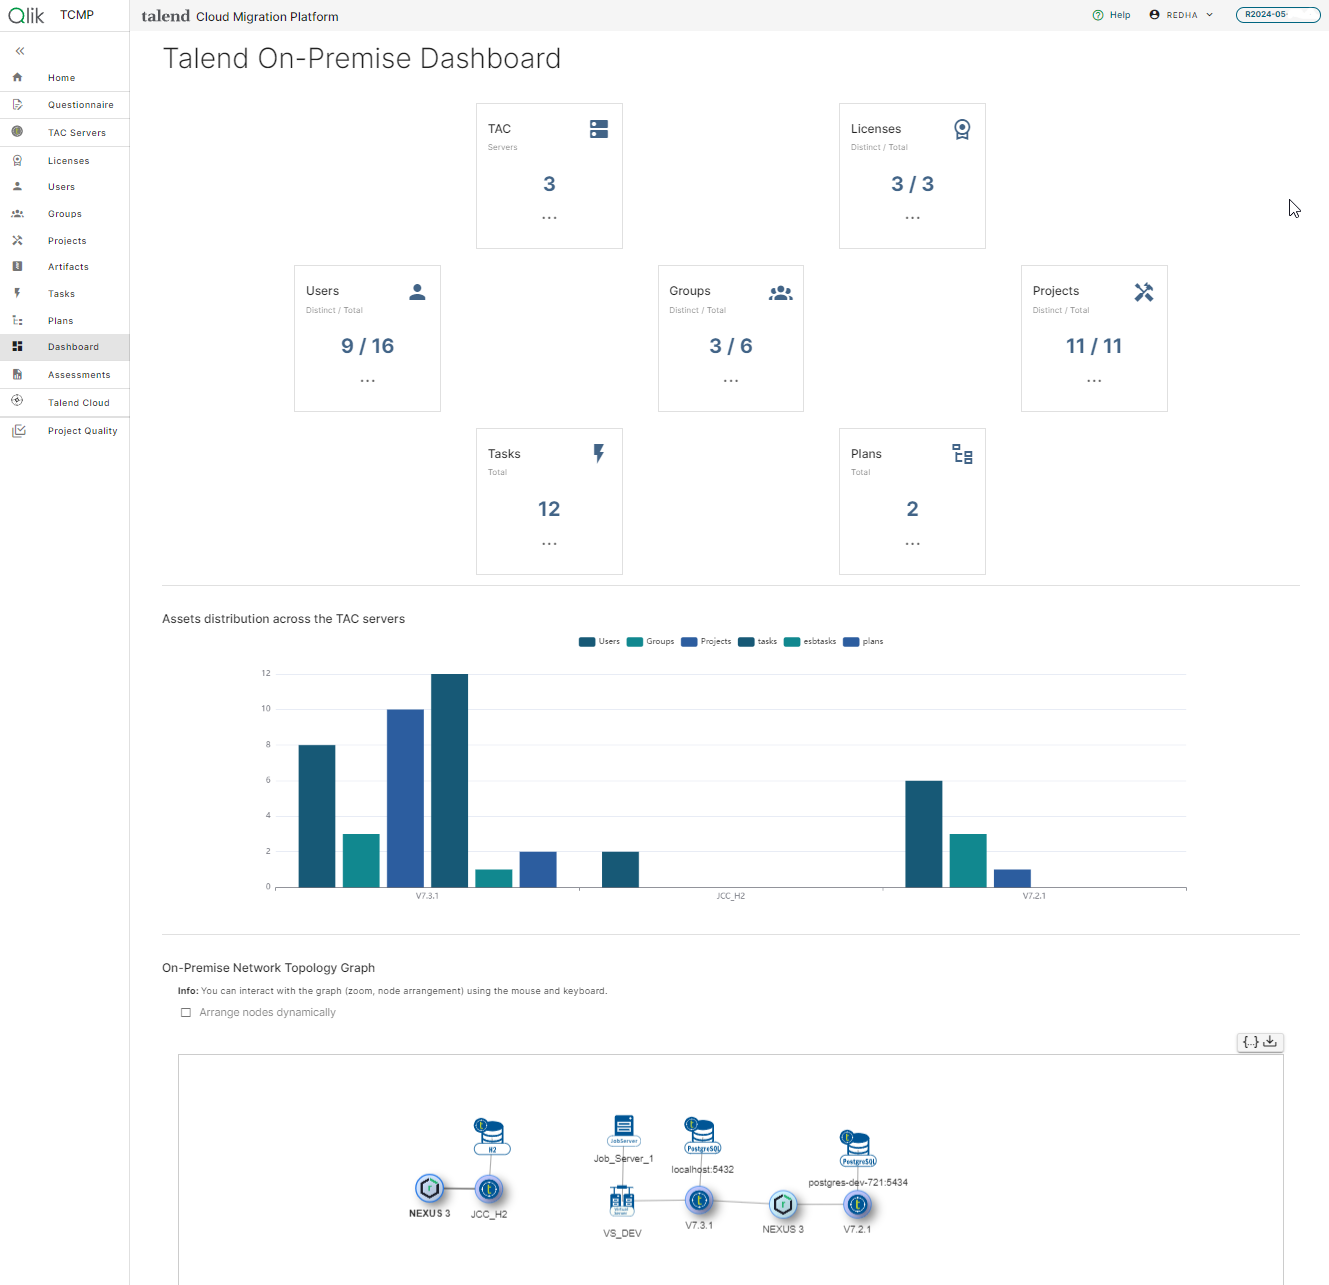Image resolution: width=1329 pixels, height=1285 pixels.
Task: Select the H2 database node
Action: 491,1137
